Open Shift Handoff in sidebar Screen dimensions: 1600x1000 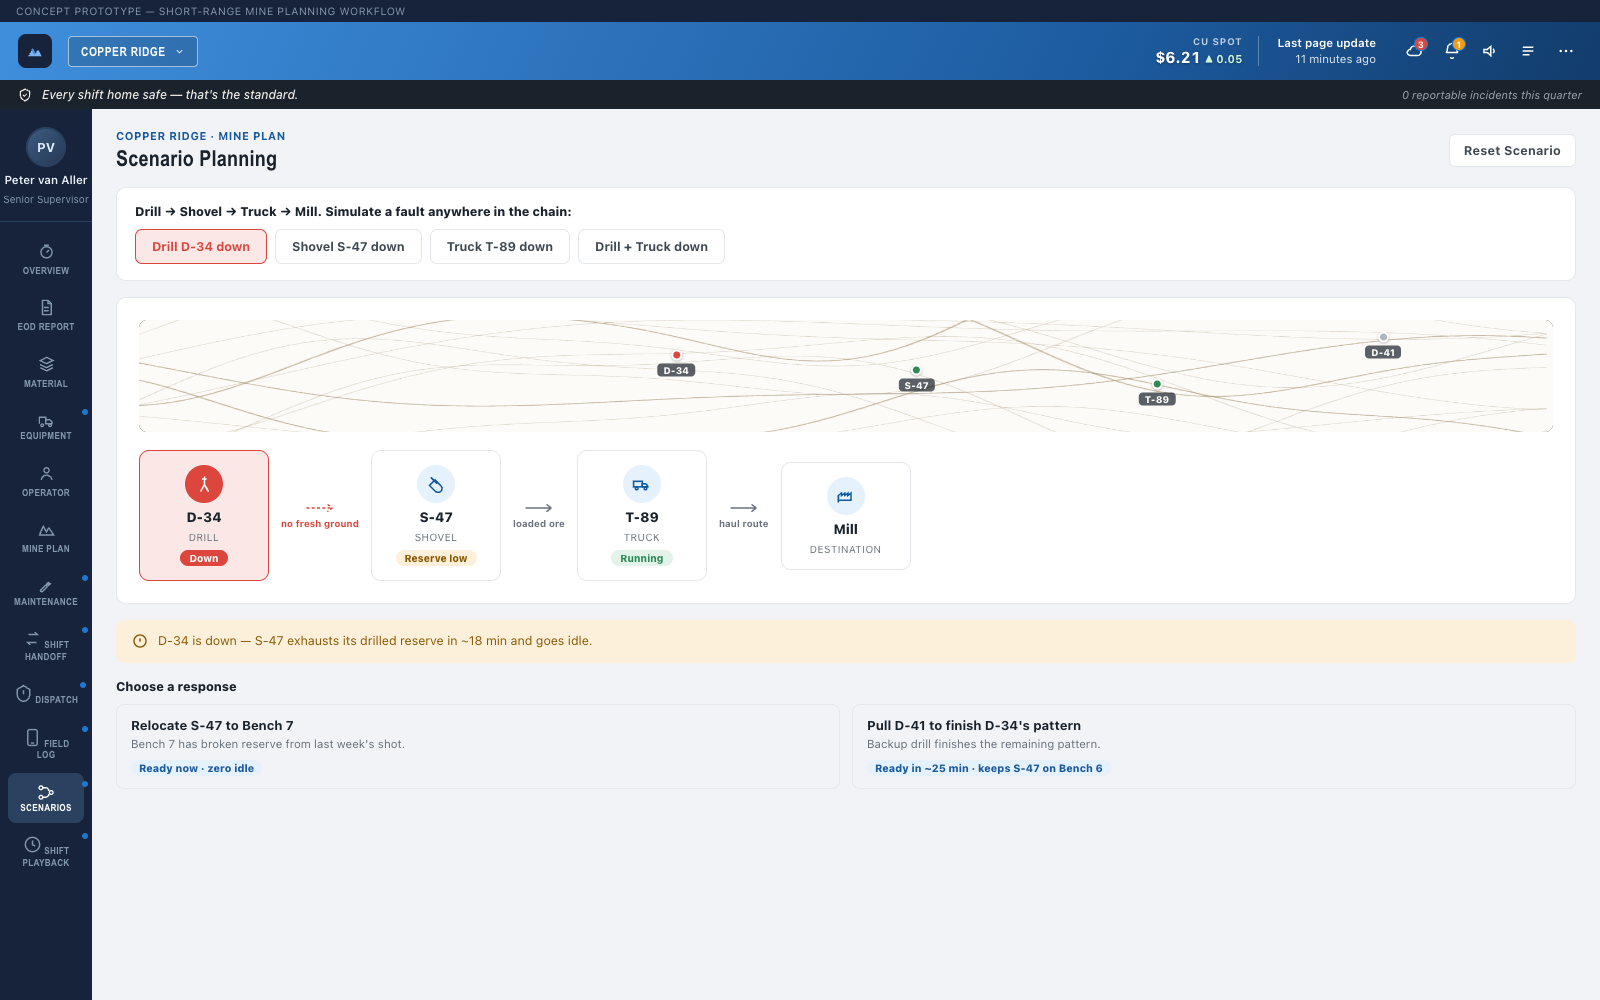46,647
